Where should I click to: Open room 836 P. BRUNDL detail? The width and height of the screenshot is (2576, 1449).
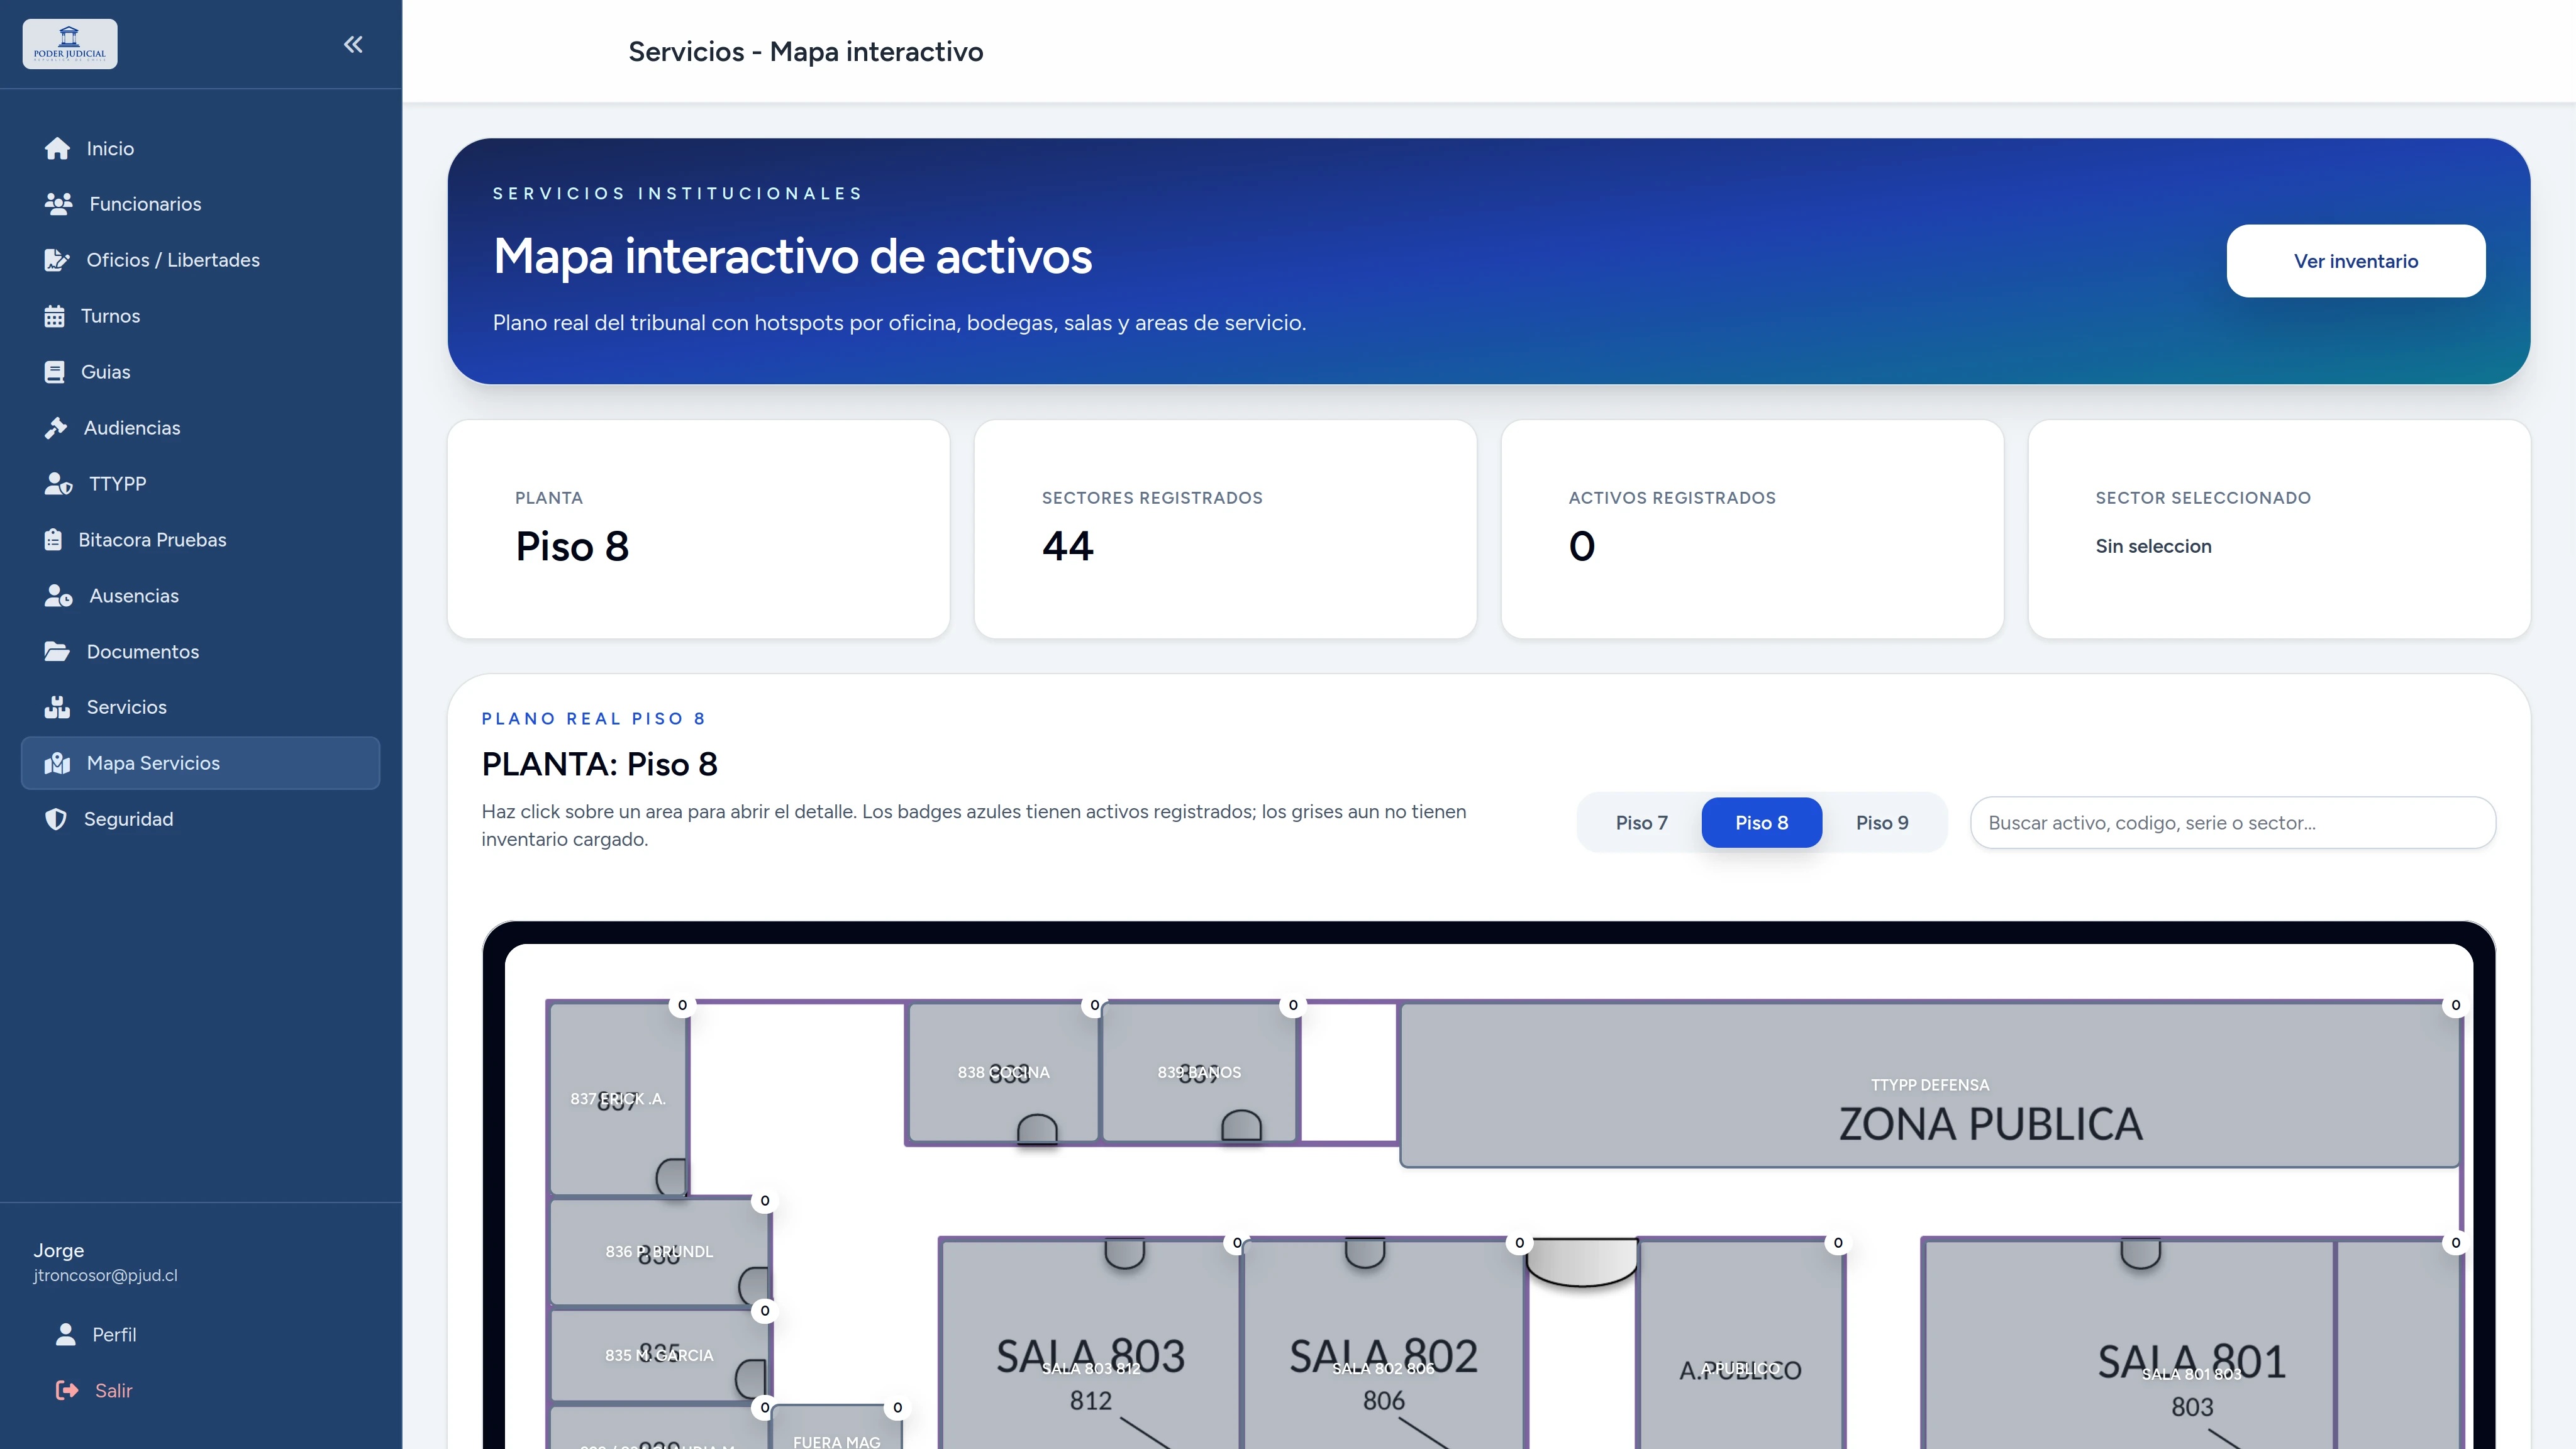[659, 1251]
